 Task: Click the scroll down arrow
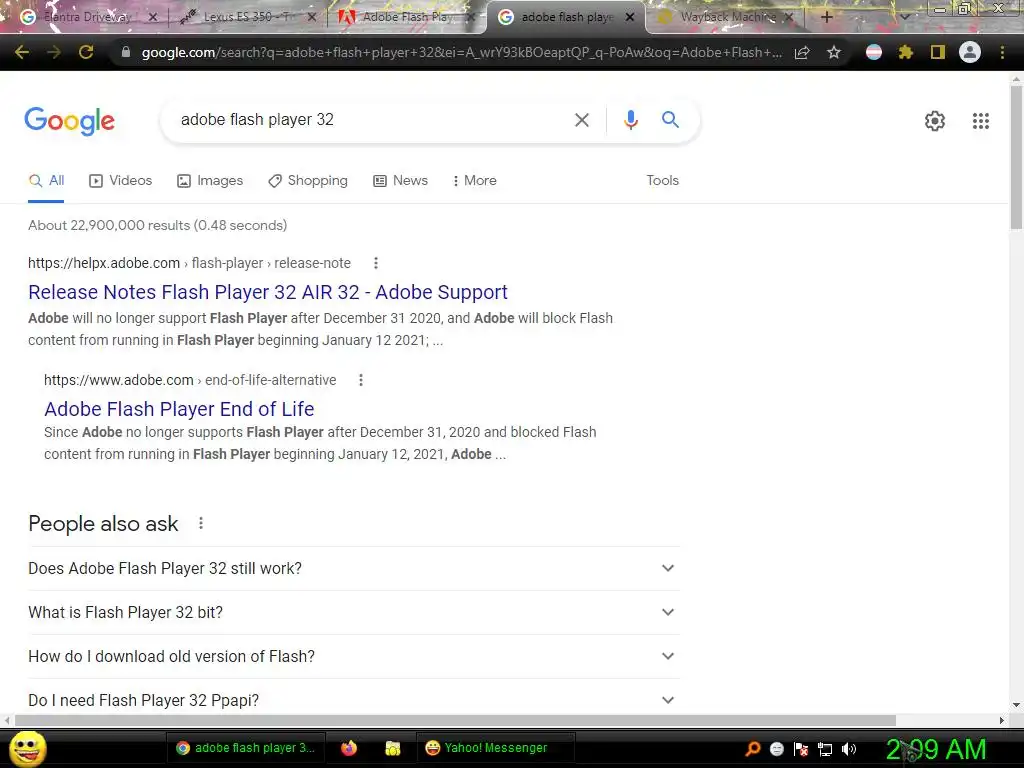point(1016,705)
